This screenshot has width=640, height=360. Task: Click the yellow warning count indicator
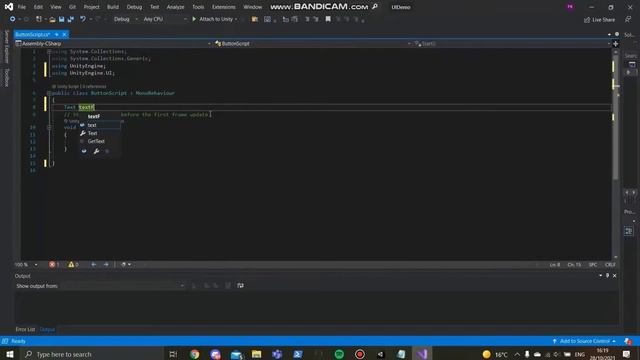(x=73, y=264)
